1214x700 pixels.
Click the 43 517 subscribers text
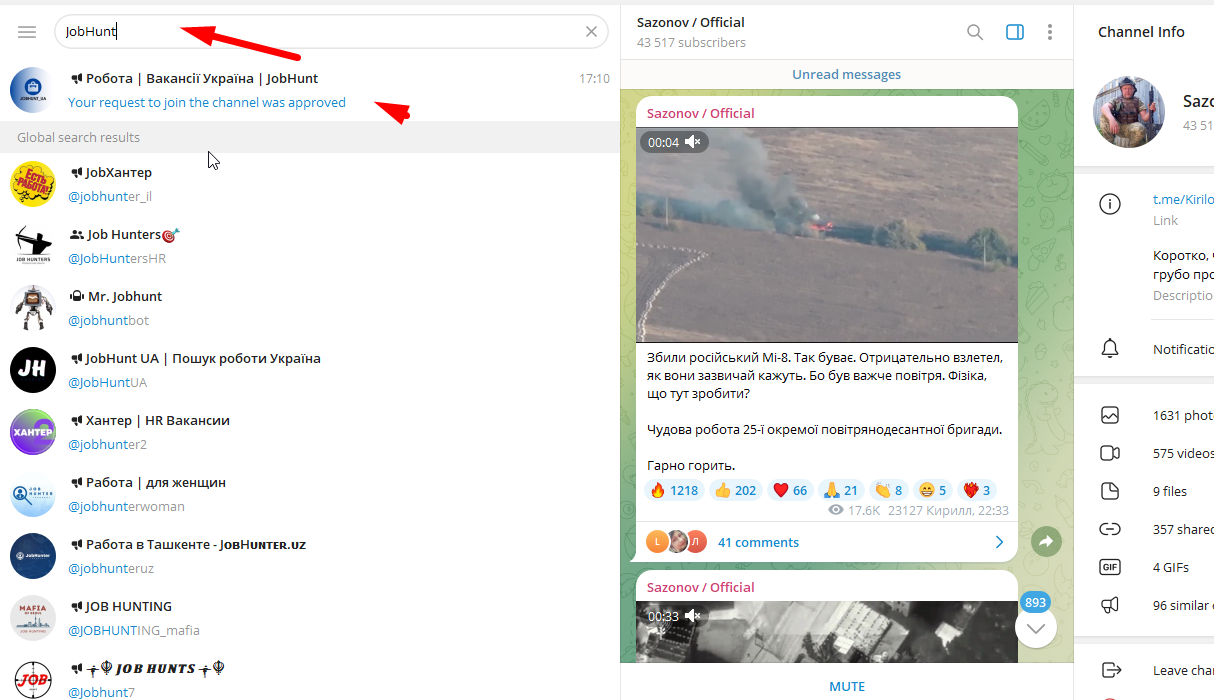click(x=691, y=42)
